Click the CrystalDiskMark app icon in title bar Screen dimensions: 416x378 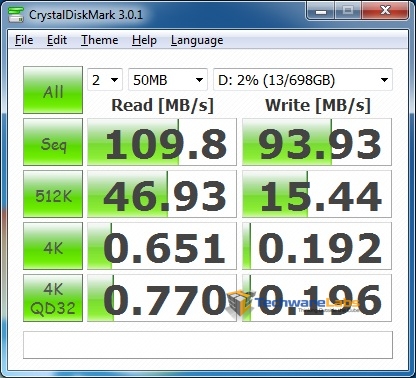click(x=16, y=14)
